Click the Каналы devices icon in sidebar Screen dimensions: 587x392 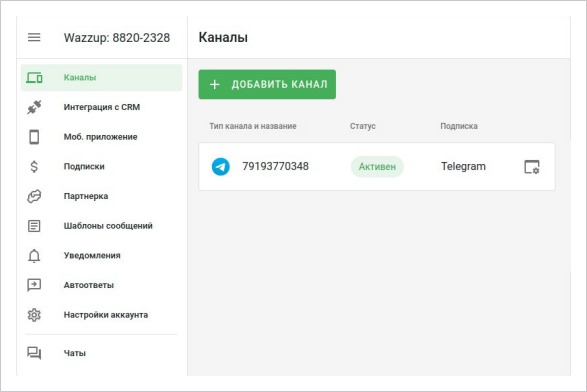[x=34, y=78]
